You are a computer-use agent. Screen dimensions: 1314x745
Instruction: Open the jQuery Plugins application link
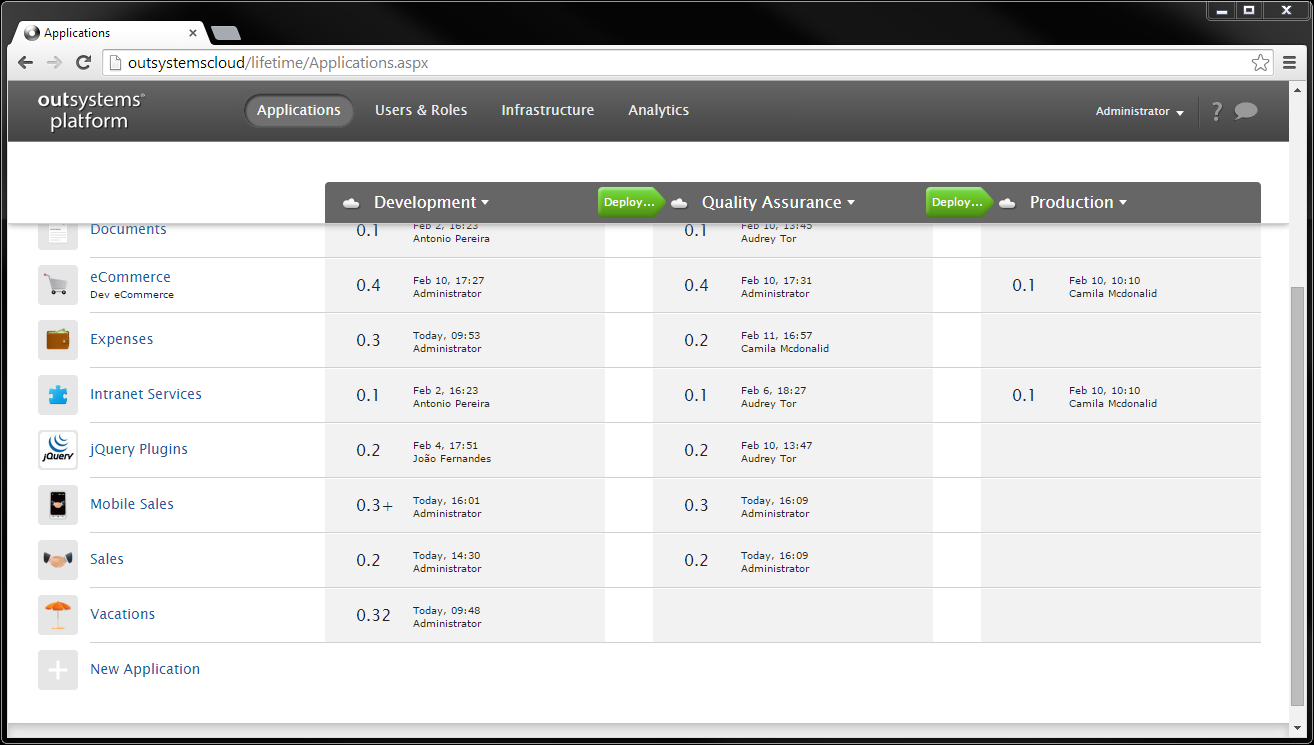tap(139, 449)
